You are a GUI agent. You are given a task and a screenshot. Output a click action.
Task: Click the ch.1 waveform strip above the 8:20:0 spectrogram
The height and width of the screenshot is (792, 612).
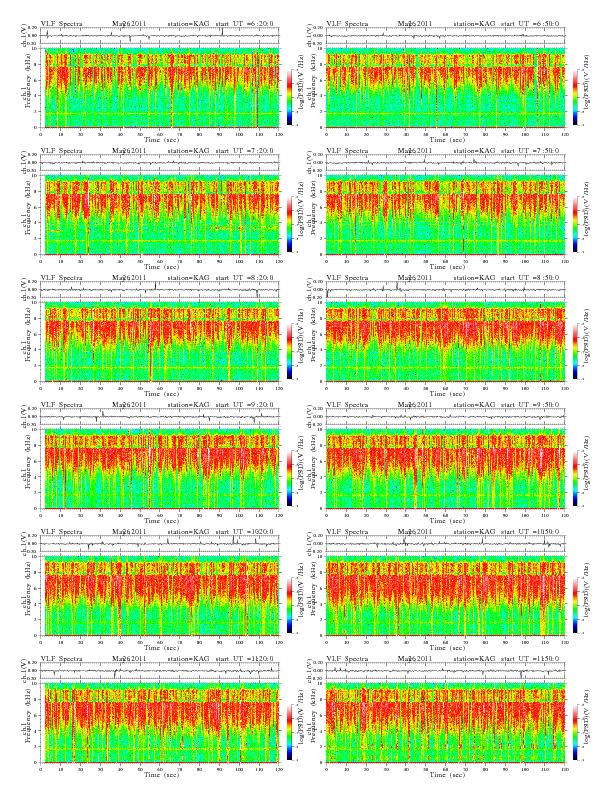click(x=160, y=290)
